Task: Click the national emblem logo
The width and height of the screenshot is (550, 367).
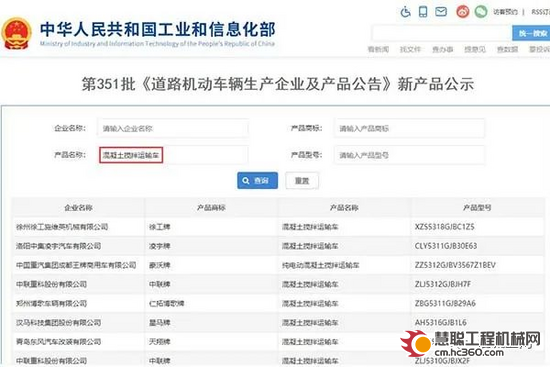Action: [x=16, y=34]
